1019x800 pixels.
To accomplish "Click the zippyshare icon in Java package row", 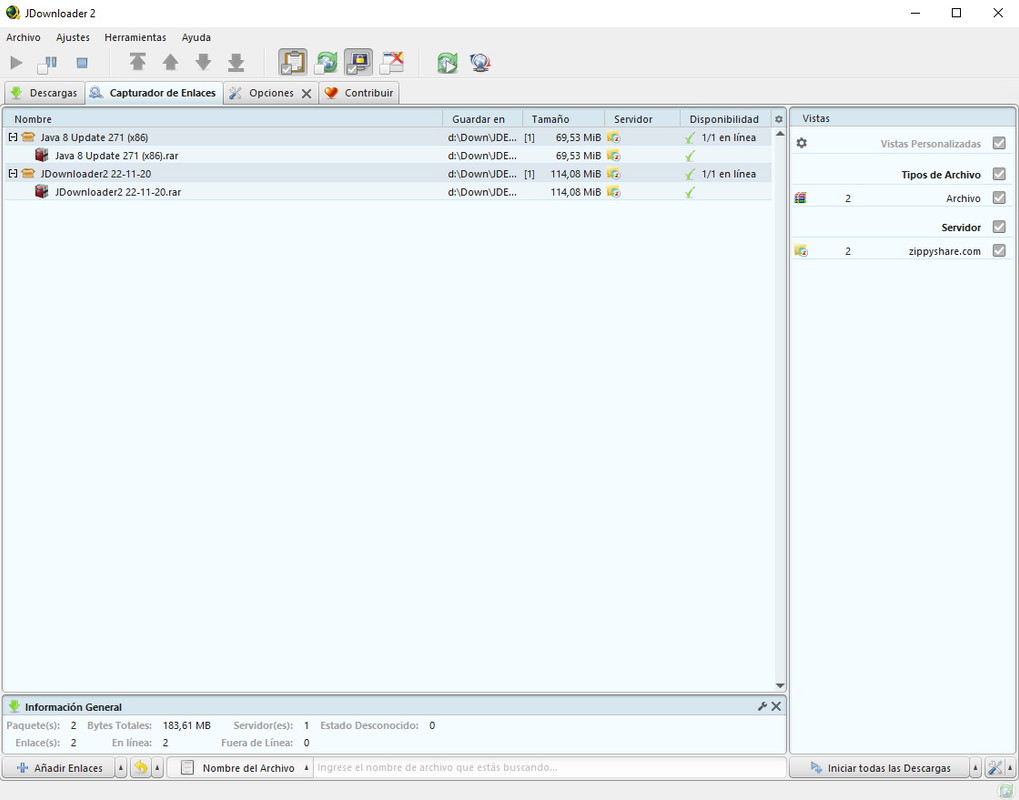I will coord(613,137).
